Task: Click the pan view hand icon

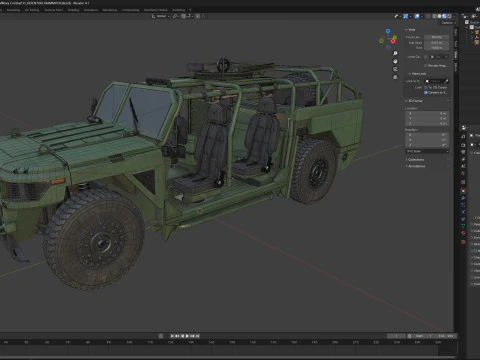Action: pos(395,61)
